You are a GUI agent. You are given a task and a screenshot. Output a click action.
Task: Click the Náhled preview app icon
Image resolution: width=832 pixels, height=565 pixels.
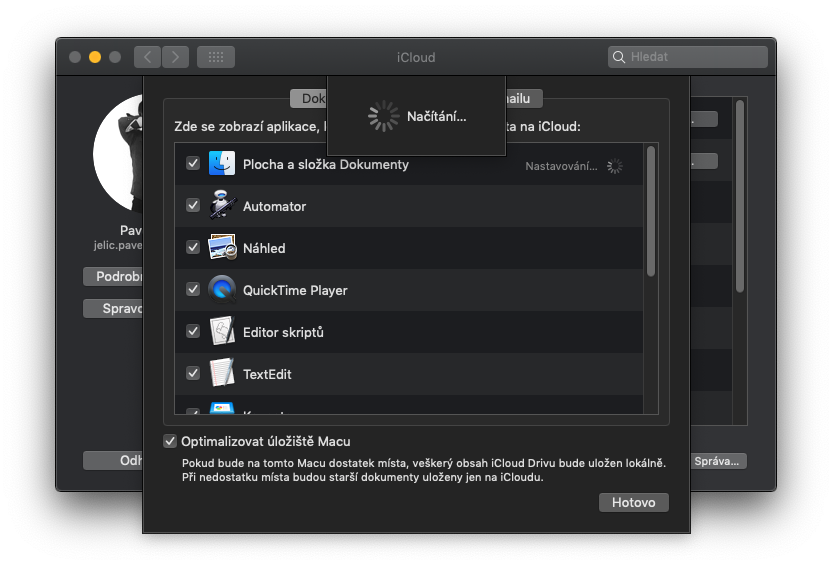click(x=222, y=247)
